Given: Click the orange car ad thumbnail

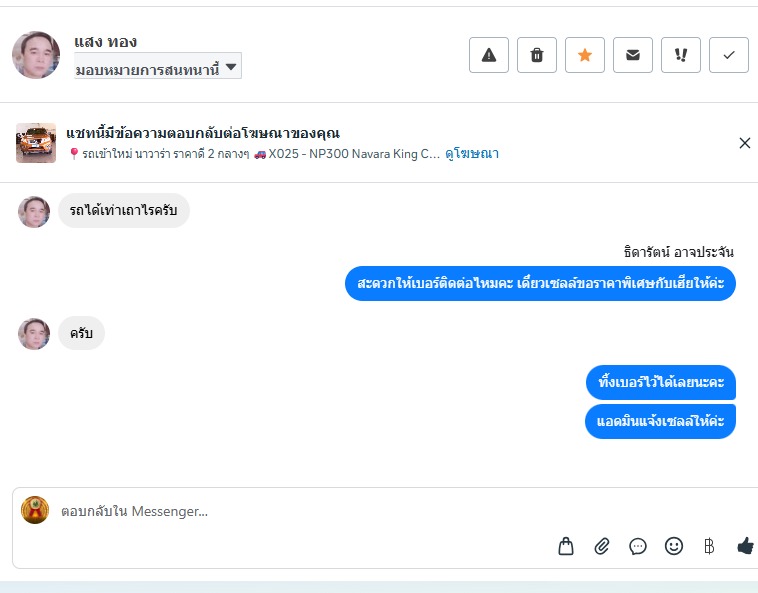Looking at the screenshot, I should click(x=36, y=143).
